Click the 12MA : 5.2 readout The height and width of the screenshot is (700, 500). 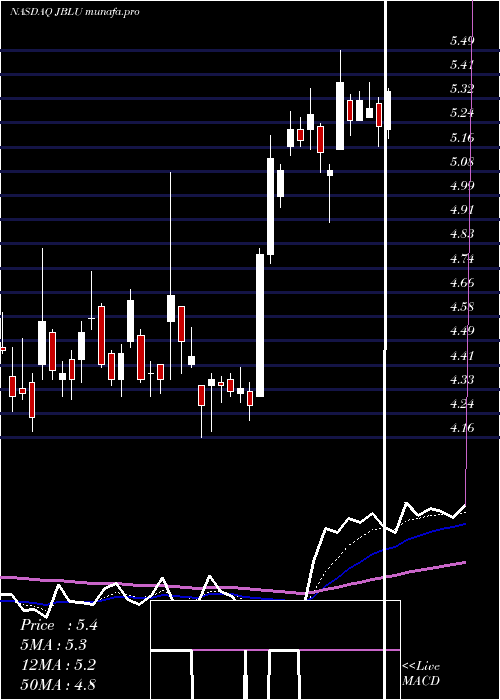click(58, 664)
